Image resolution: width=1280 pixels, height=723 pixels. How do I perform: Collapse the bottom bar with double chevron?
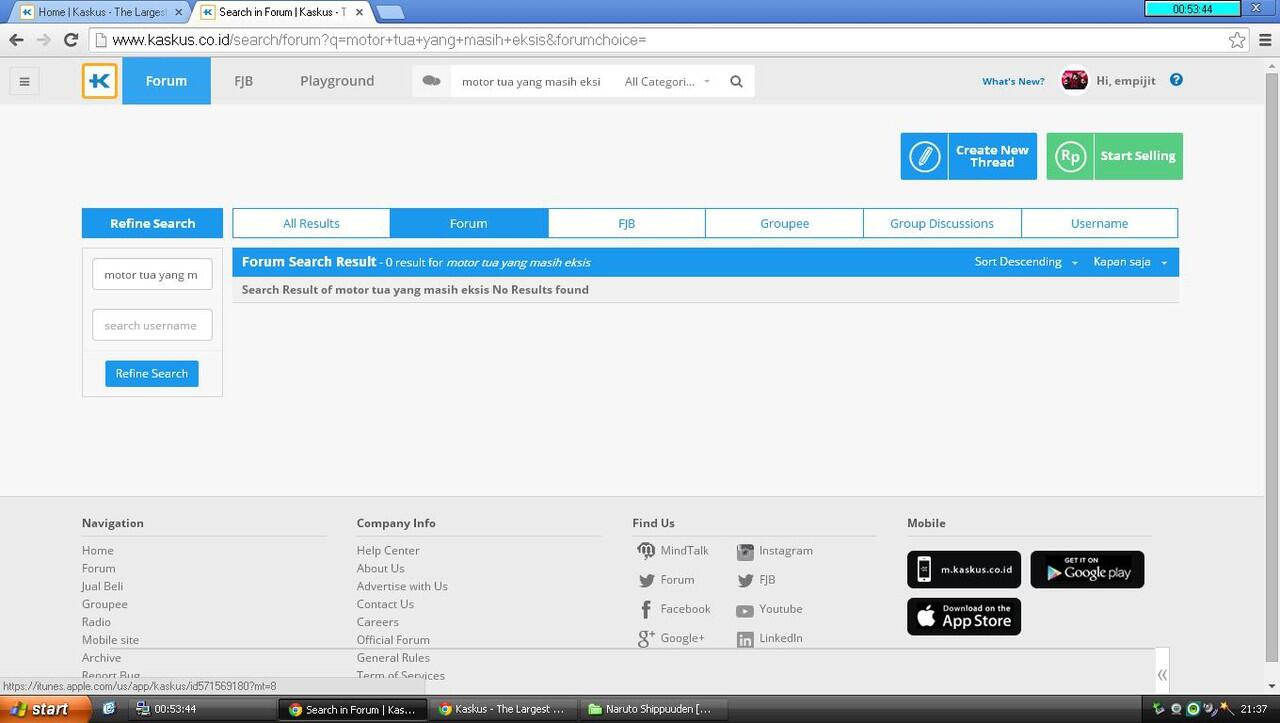coord(1162,675)
